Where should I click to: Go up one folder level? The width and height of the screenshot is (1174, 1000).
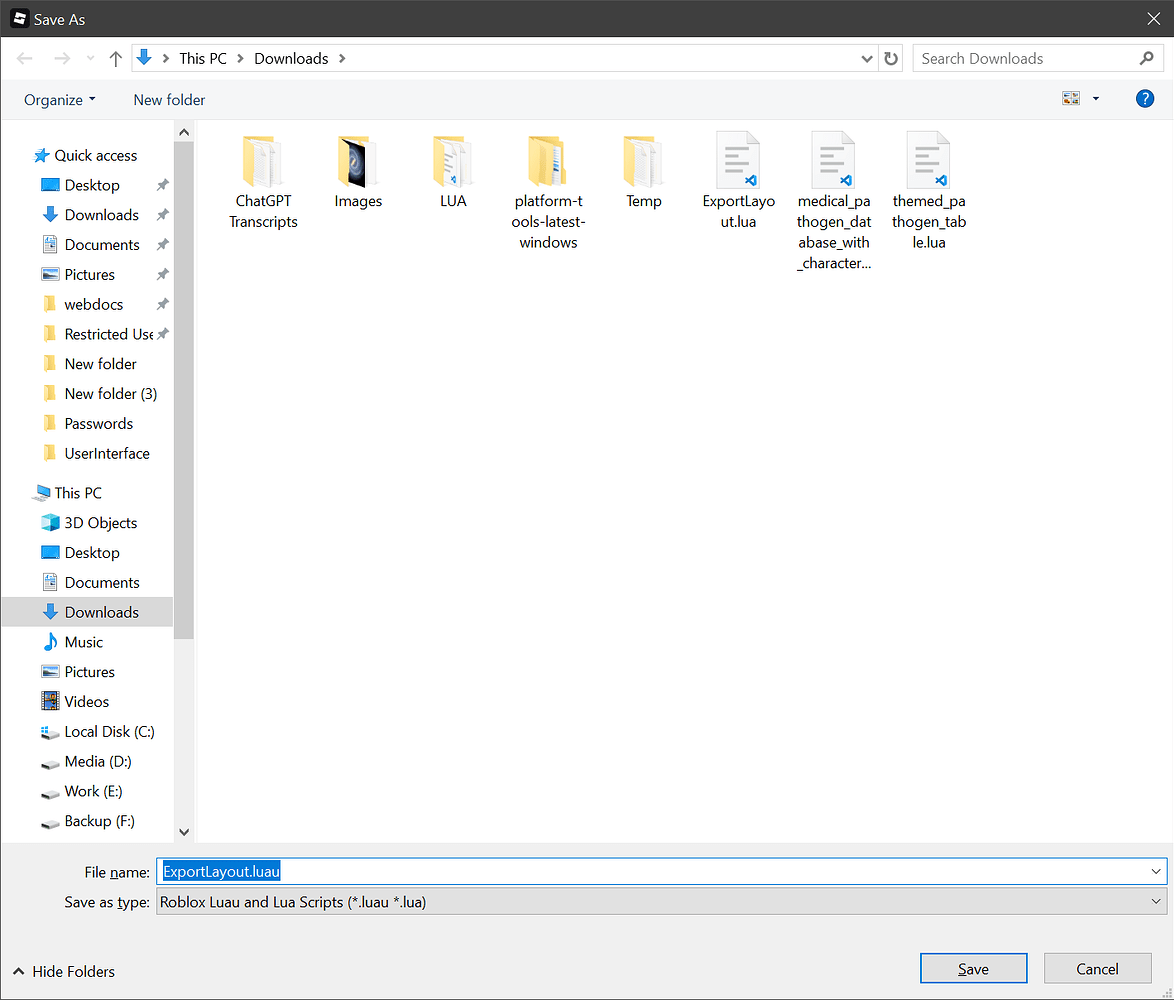click(115, 58)
